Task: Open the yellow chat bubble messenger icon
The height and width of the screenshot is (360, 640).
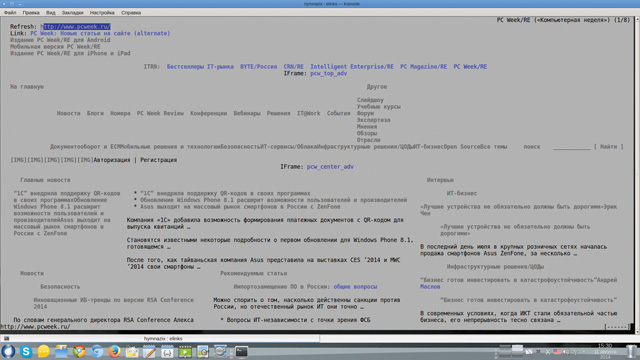Action: 43,351
